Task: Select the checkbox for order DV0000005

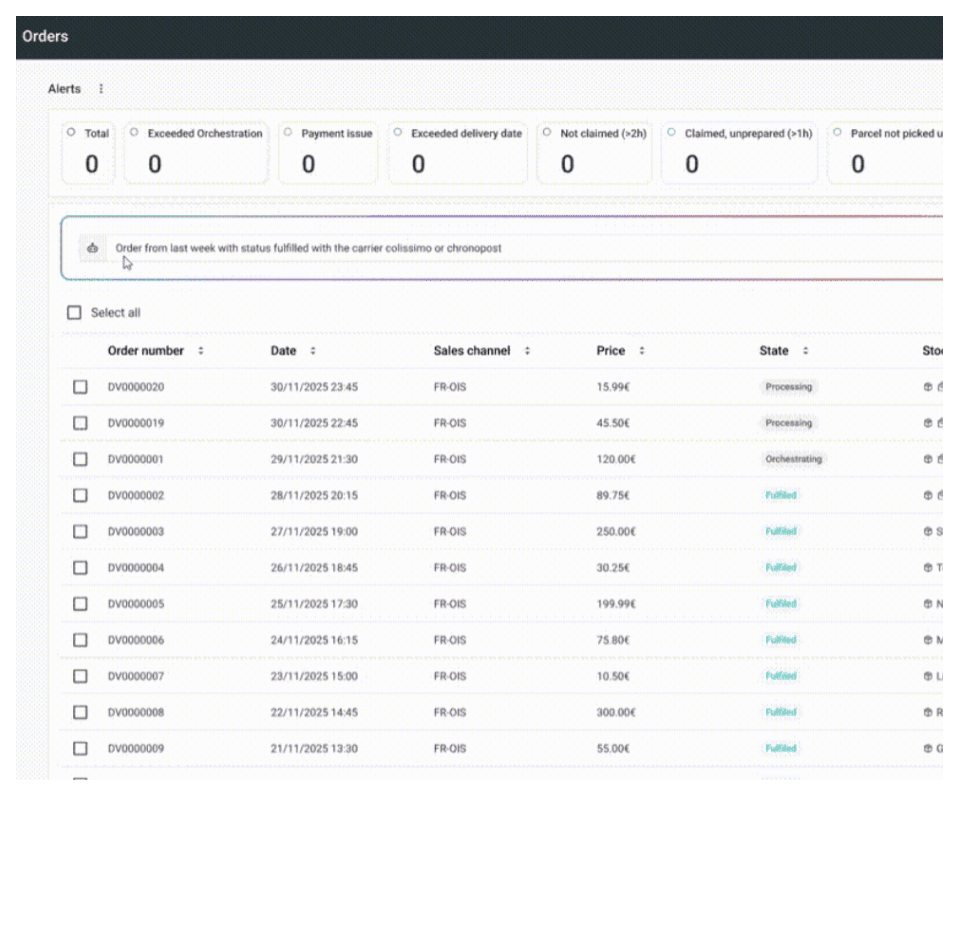Action: (80, 604)
